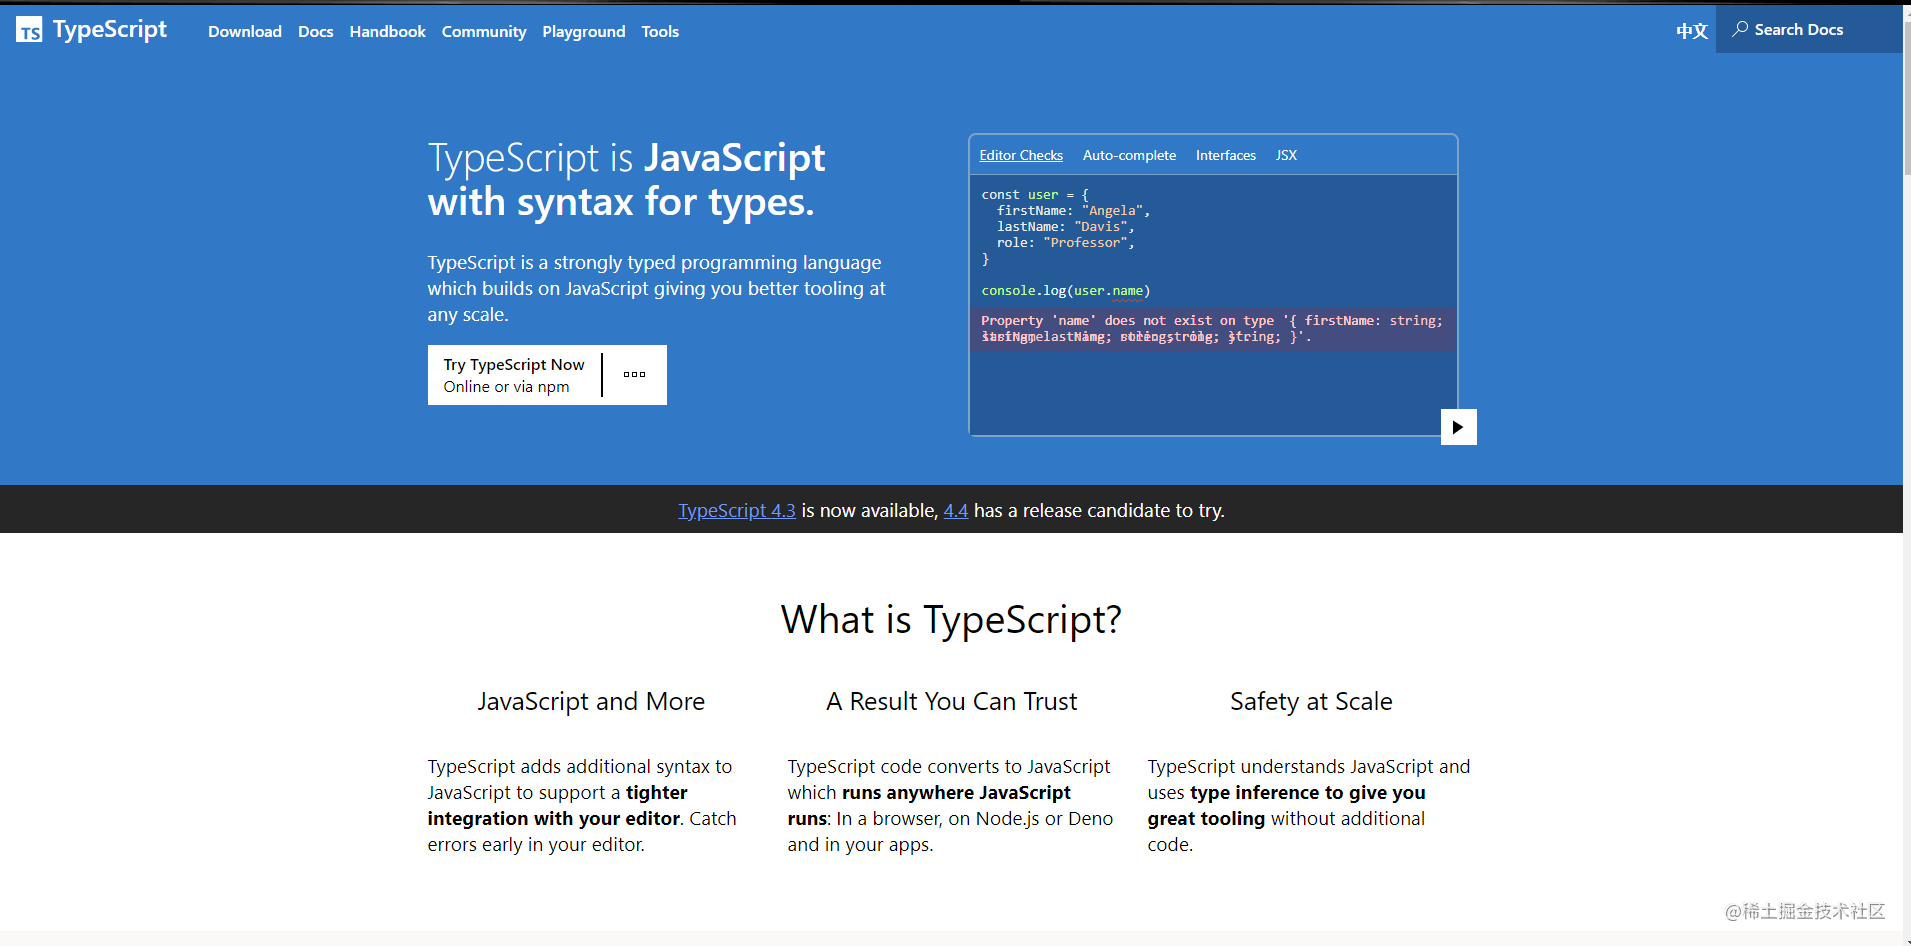This screenshot has height=946, width=1911.
Task: Open the 4.4 release candidate link
Action: coord(955,511)
